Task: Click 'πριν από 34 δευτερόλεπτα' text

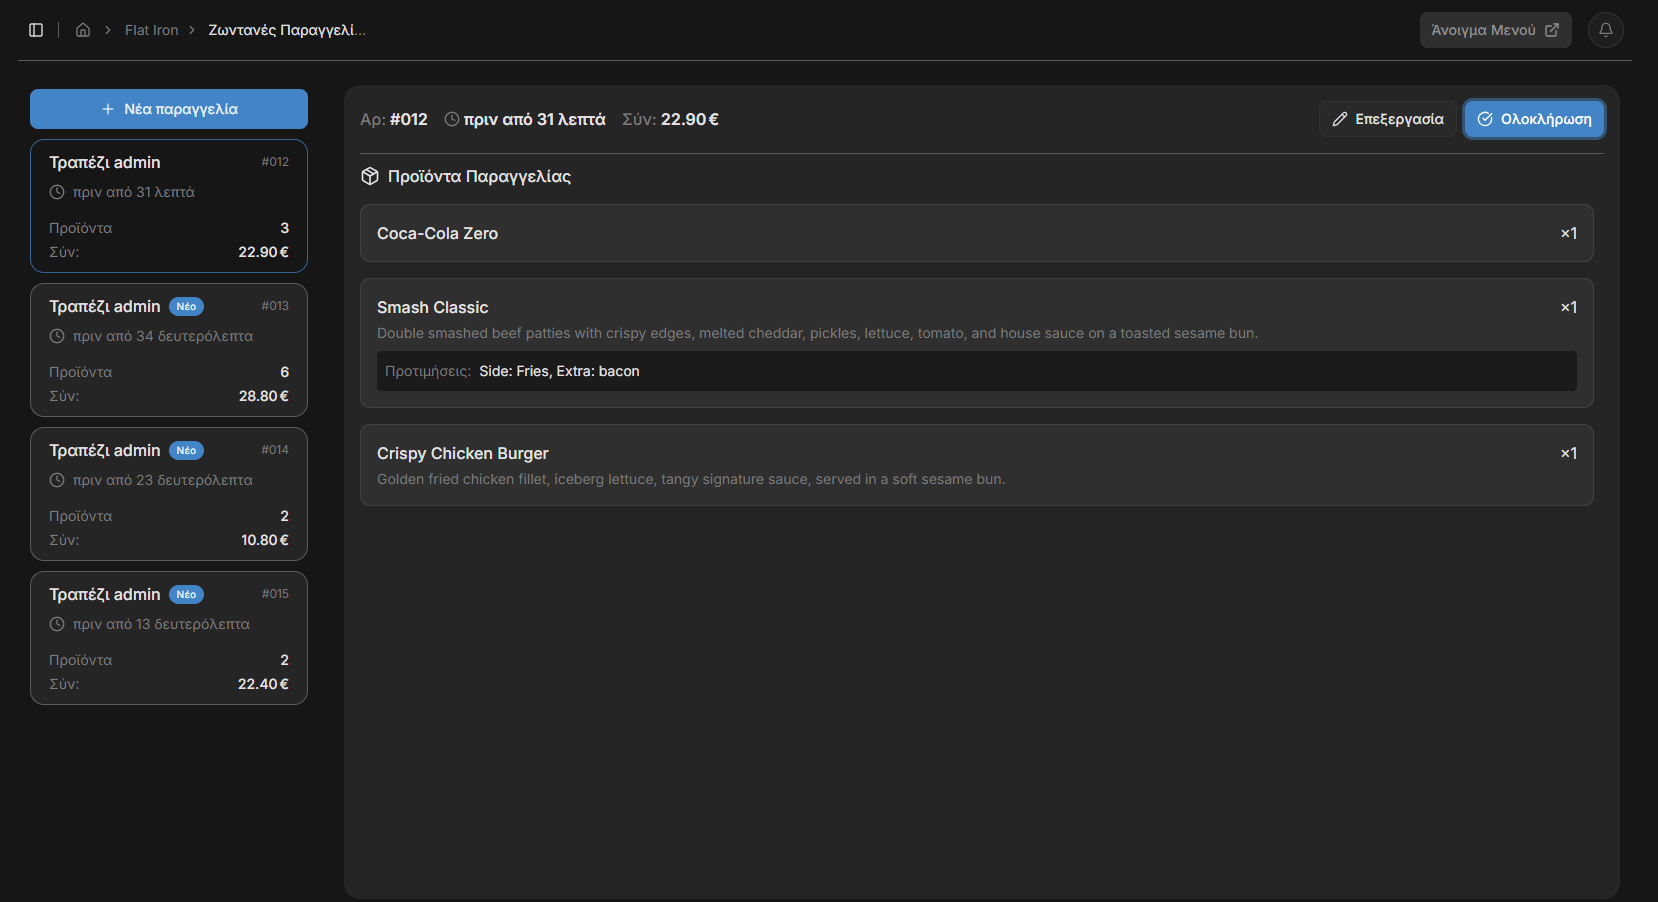Action: (x=163, y=336)
